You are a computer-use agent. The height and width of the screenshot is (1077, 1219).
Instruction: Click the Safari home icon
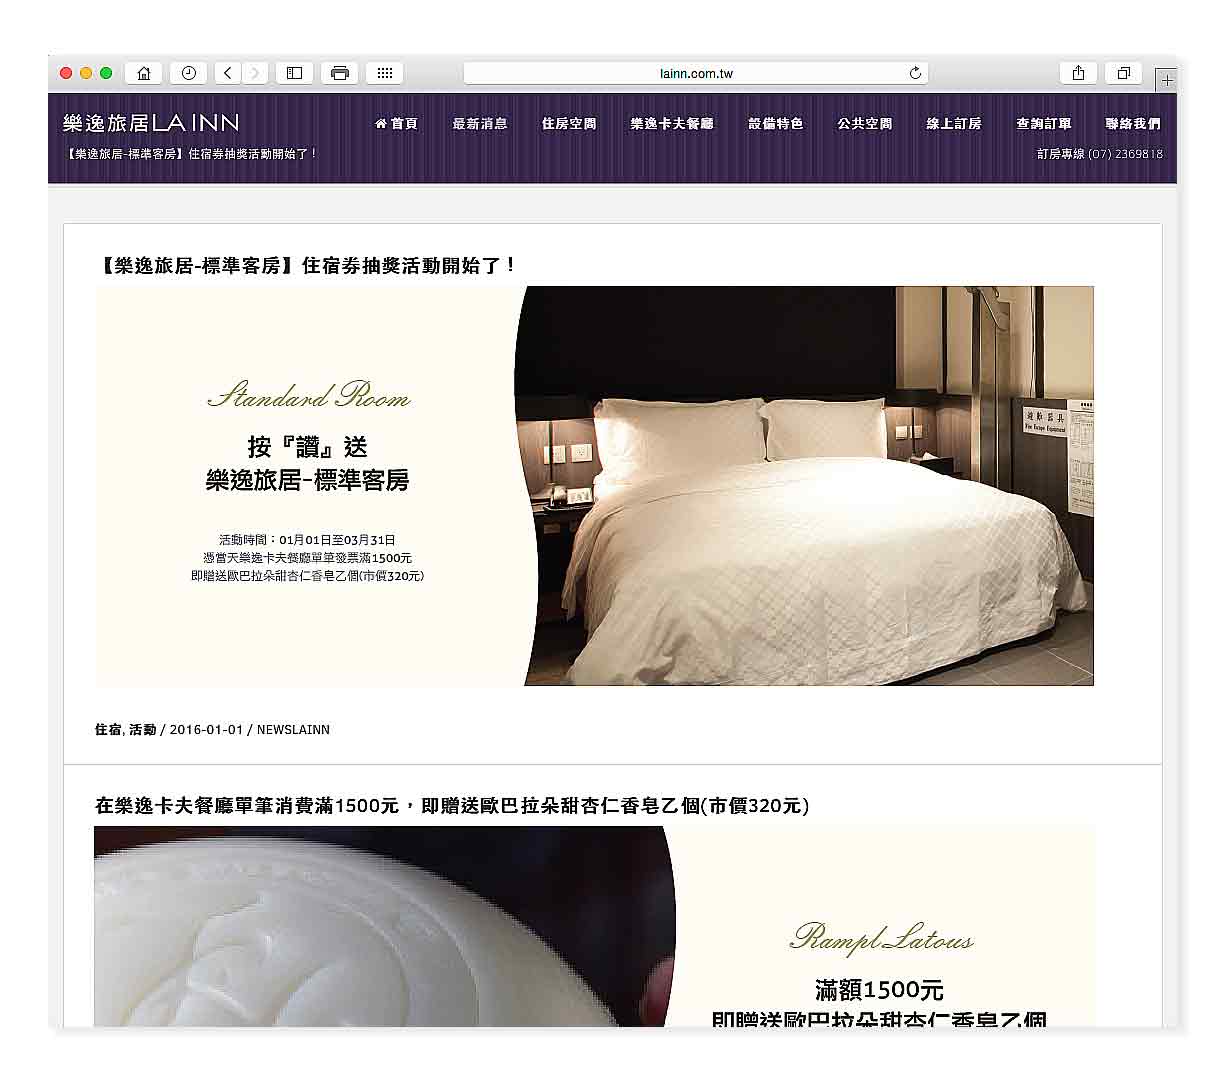[x=144, y=73]
